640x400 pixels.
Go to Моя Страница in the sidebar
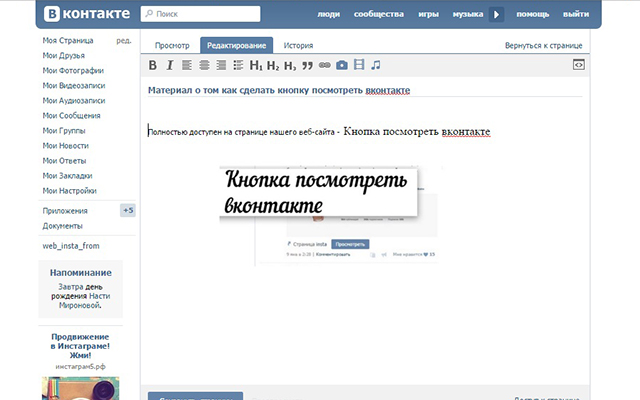tap(68, 40)
